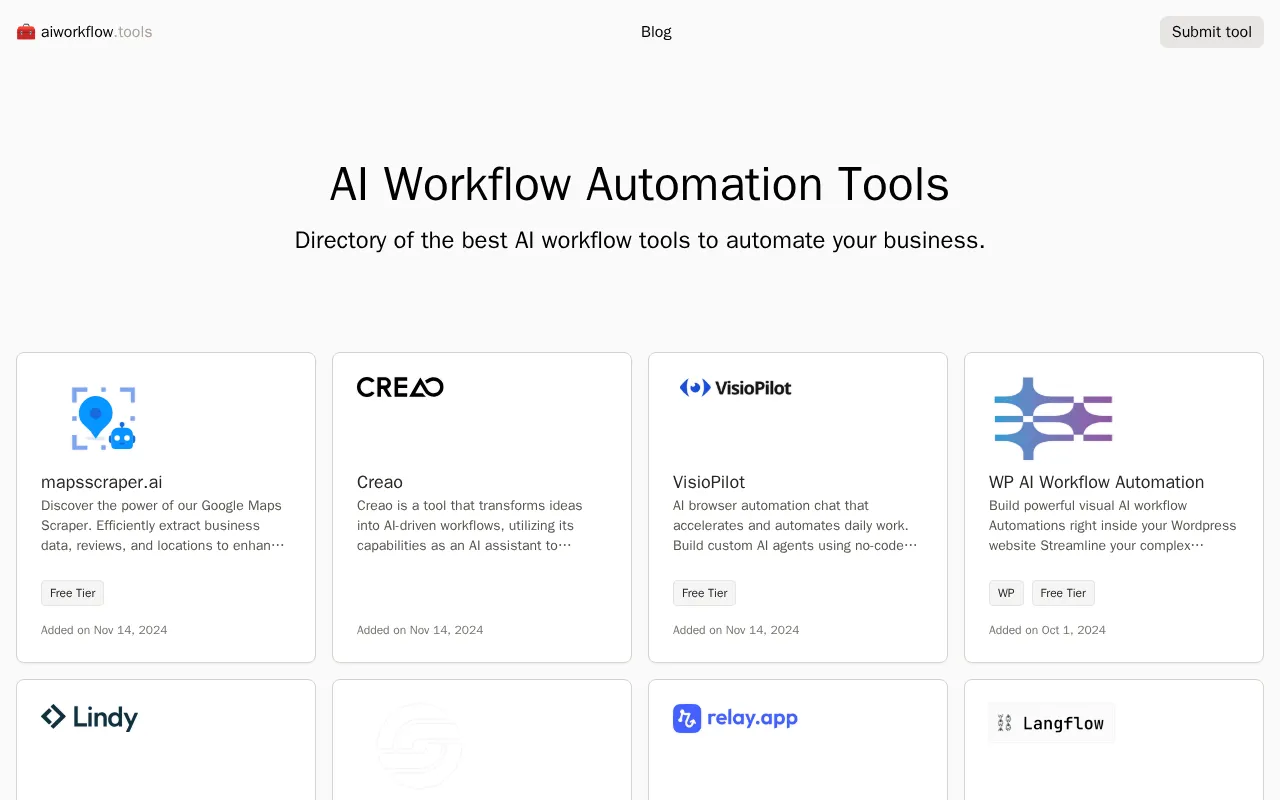Click the Lindy logo
Screen dimensions: 1280x800
[89, 717]
